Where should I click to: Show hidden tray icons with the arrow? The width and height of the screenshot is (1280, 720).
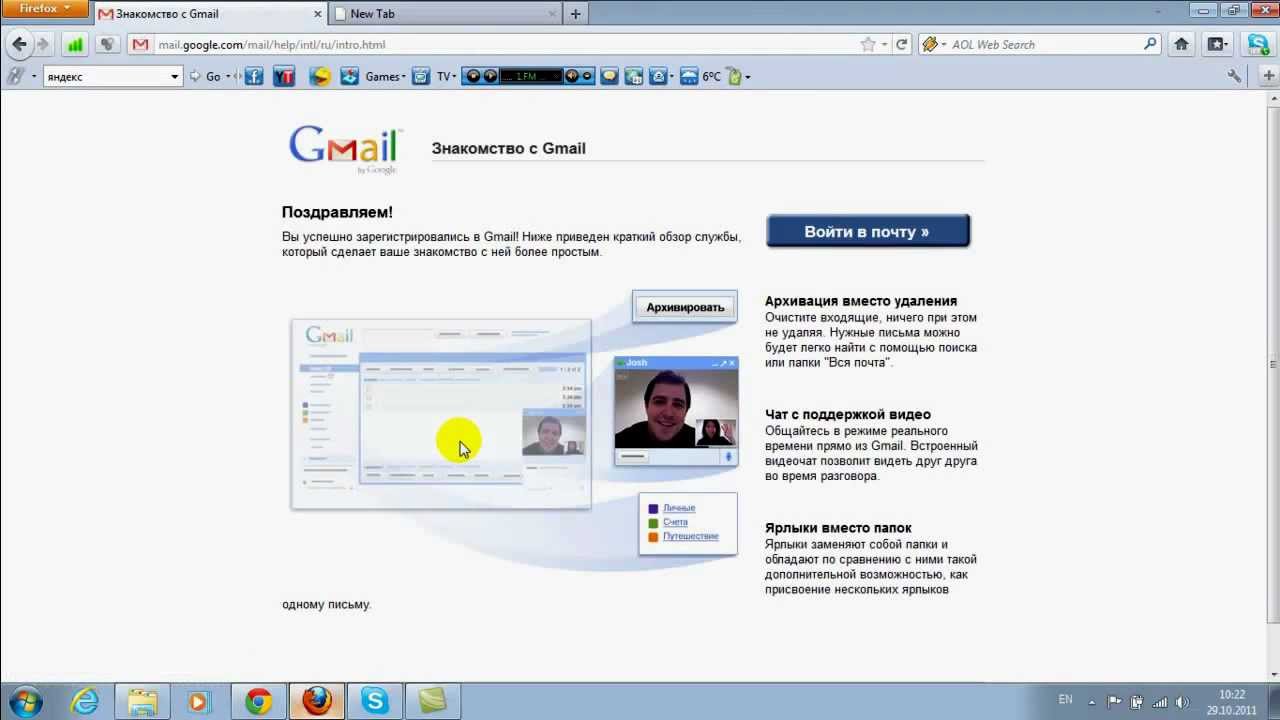point(1092,701)
